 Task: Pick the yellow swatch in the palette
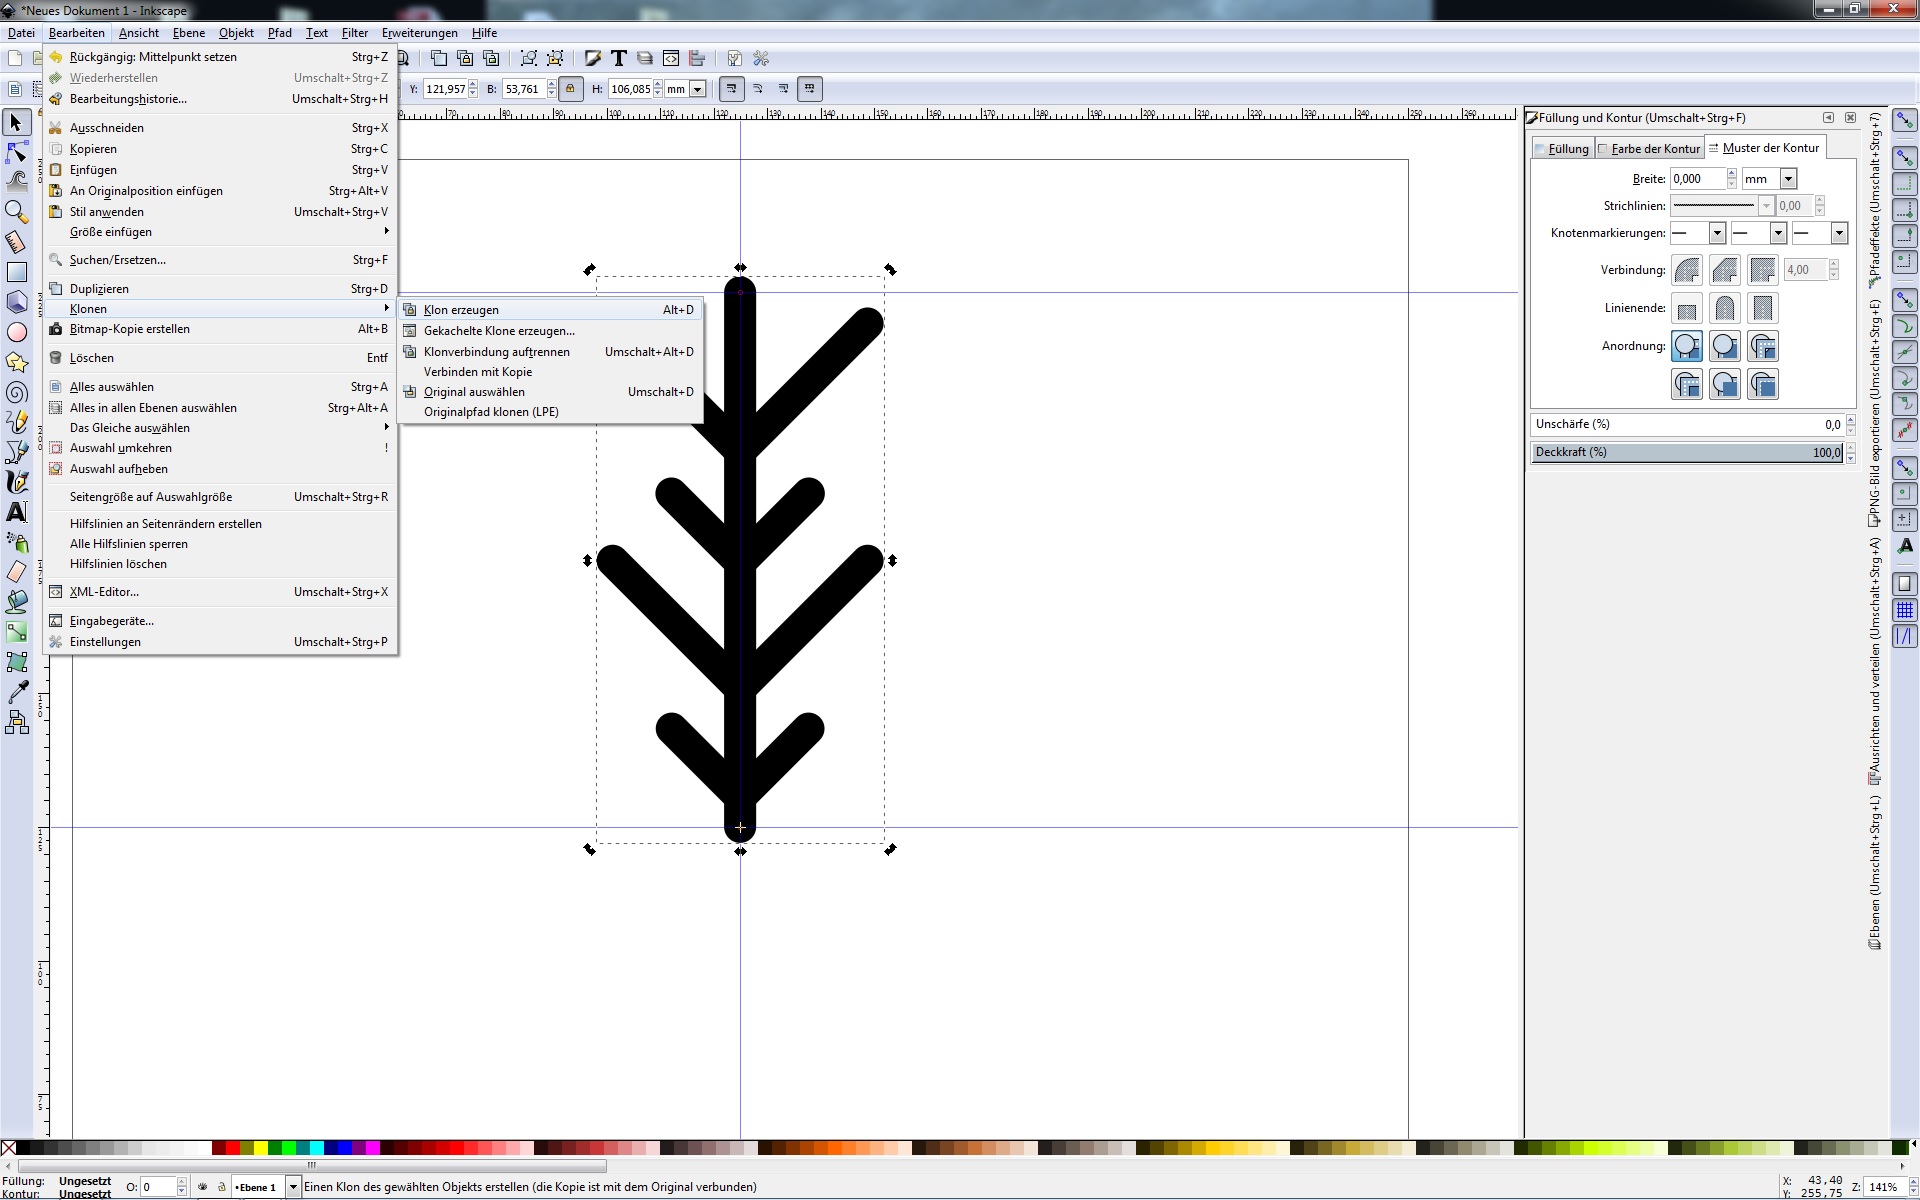[x=260, y=1148]
